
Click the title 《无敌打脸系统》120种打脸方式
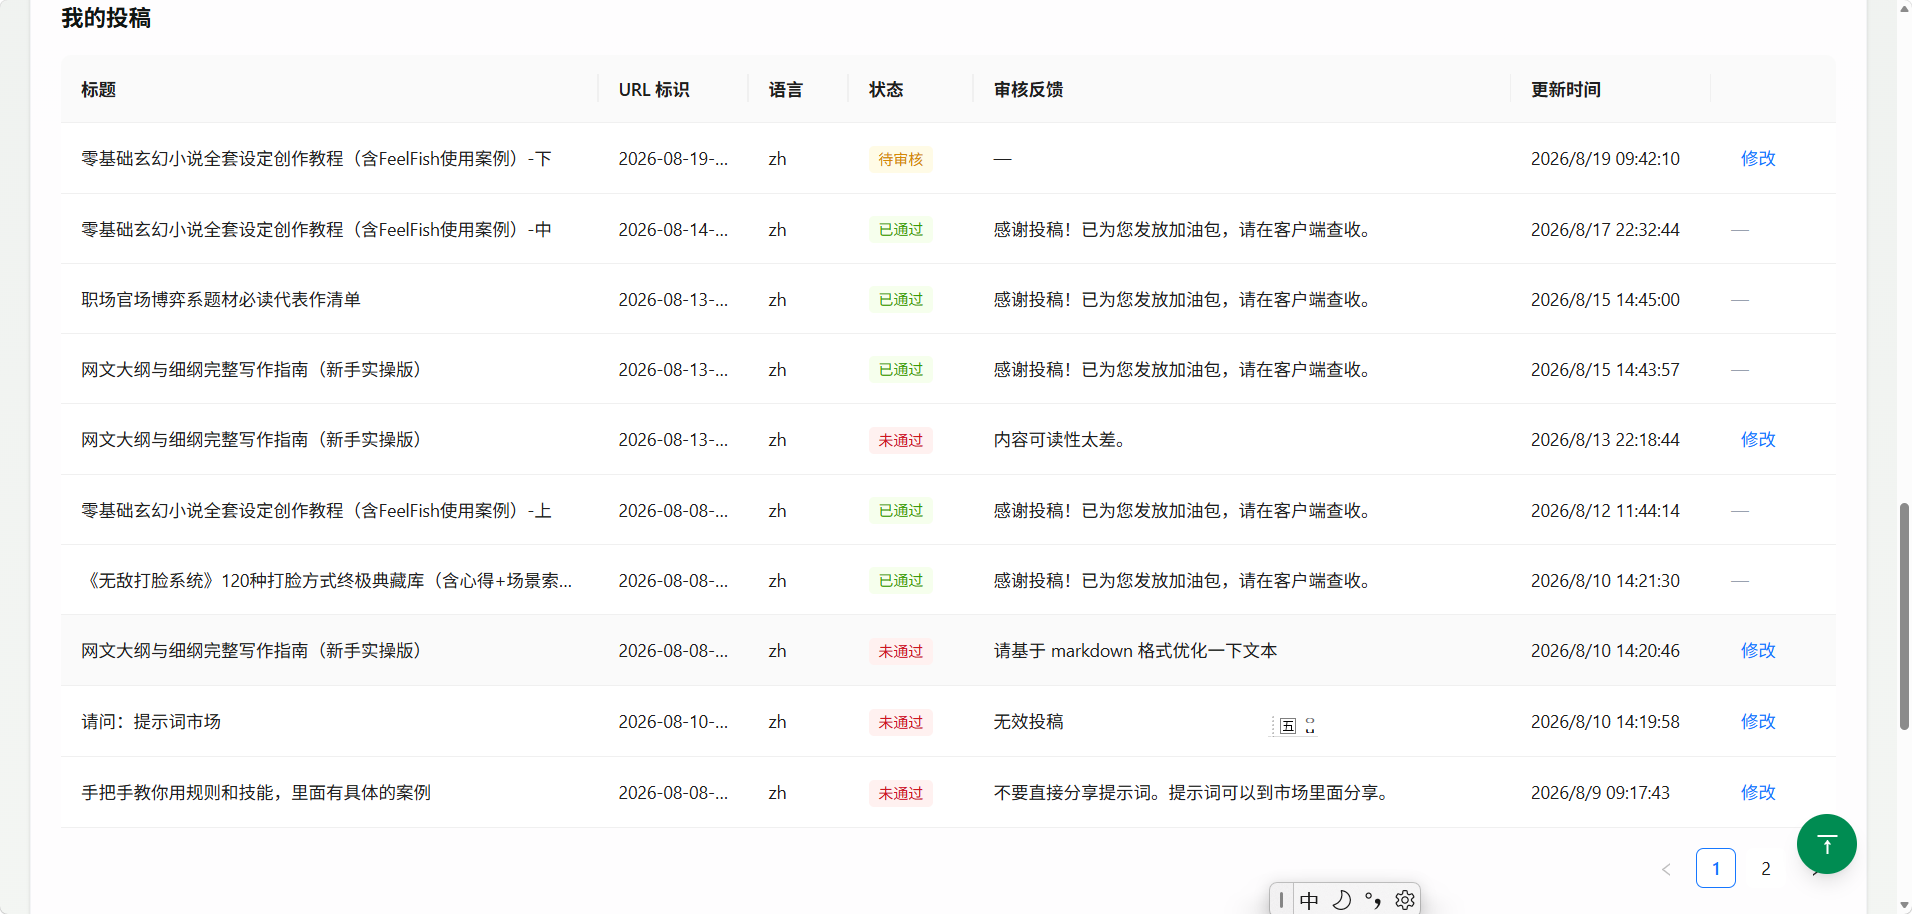pos(327,581)
